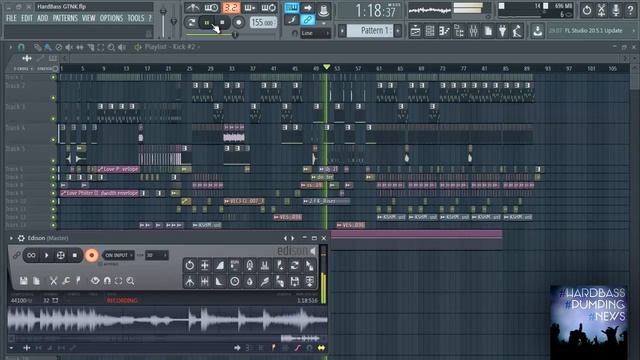Open the plugin picker plug icon
The width and height of the screenshot is (640, 360).
point(502,31)
